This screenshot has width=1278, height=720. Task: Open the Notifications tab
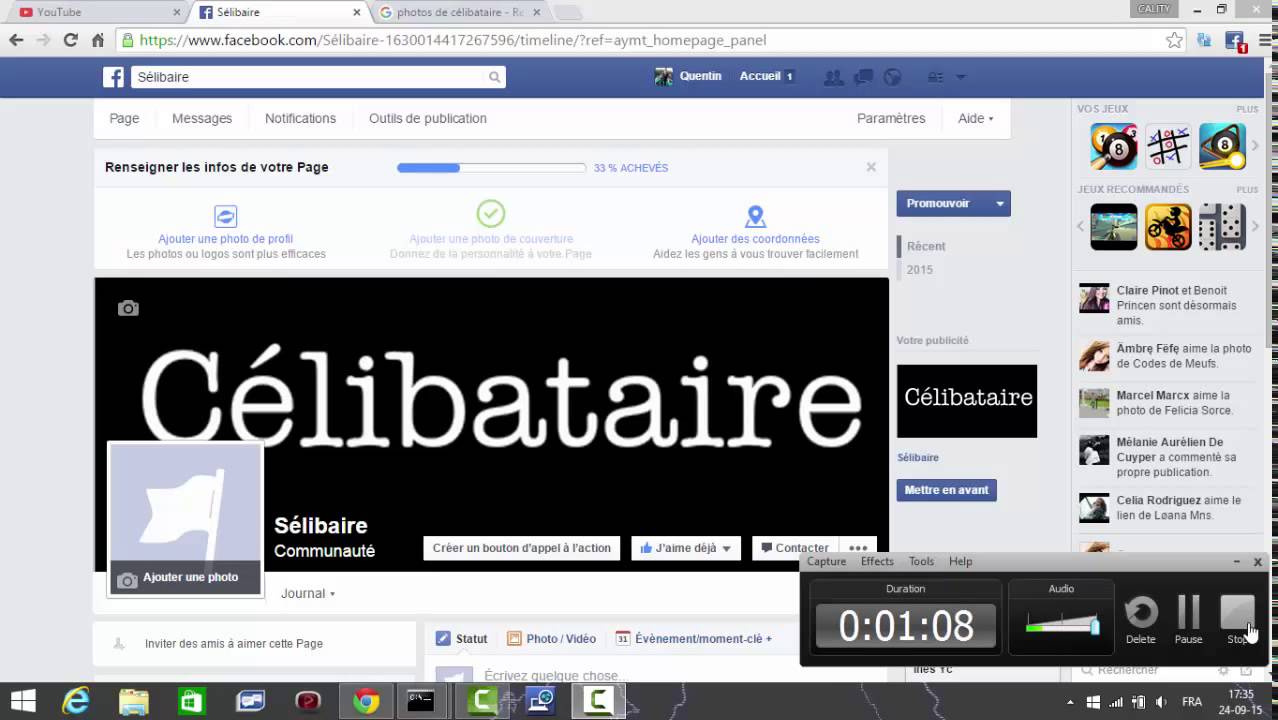(x=300, y=118)
